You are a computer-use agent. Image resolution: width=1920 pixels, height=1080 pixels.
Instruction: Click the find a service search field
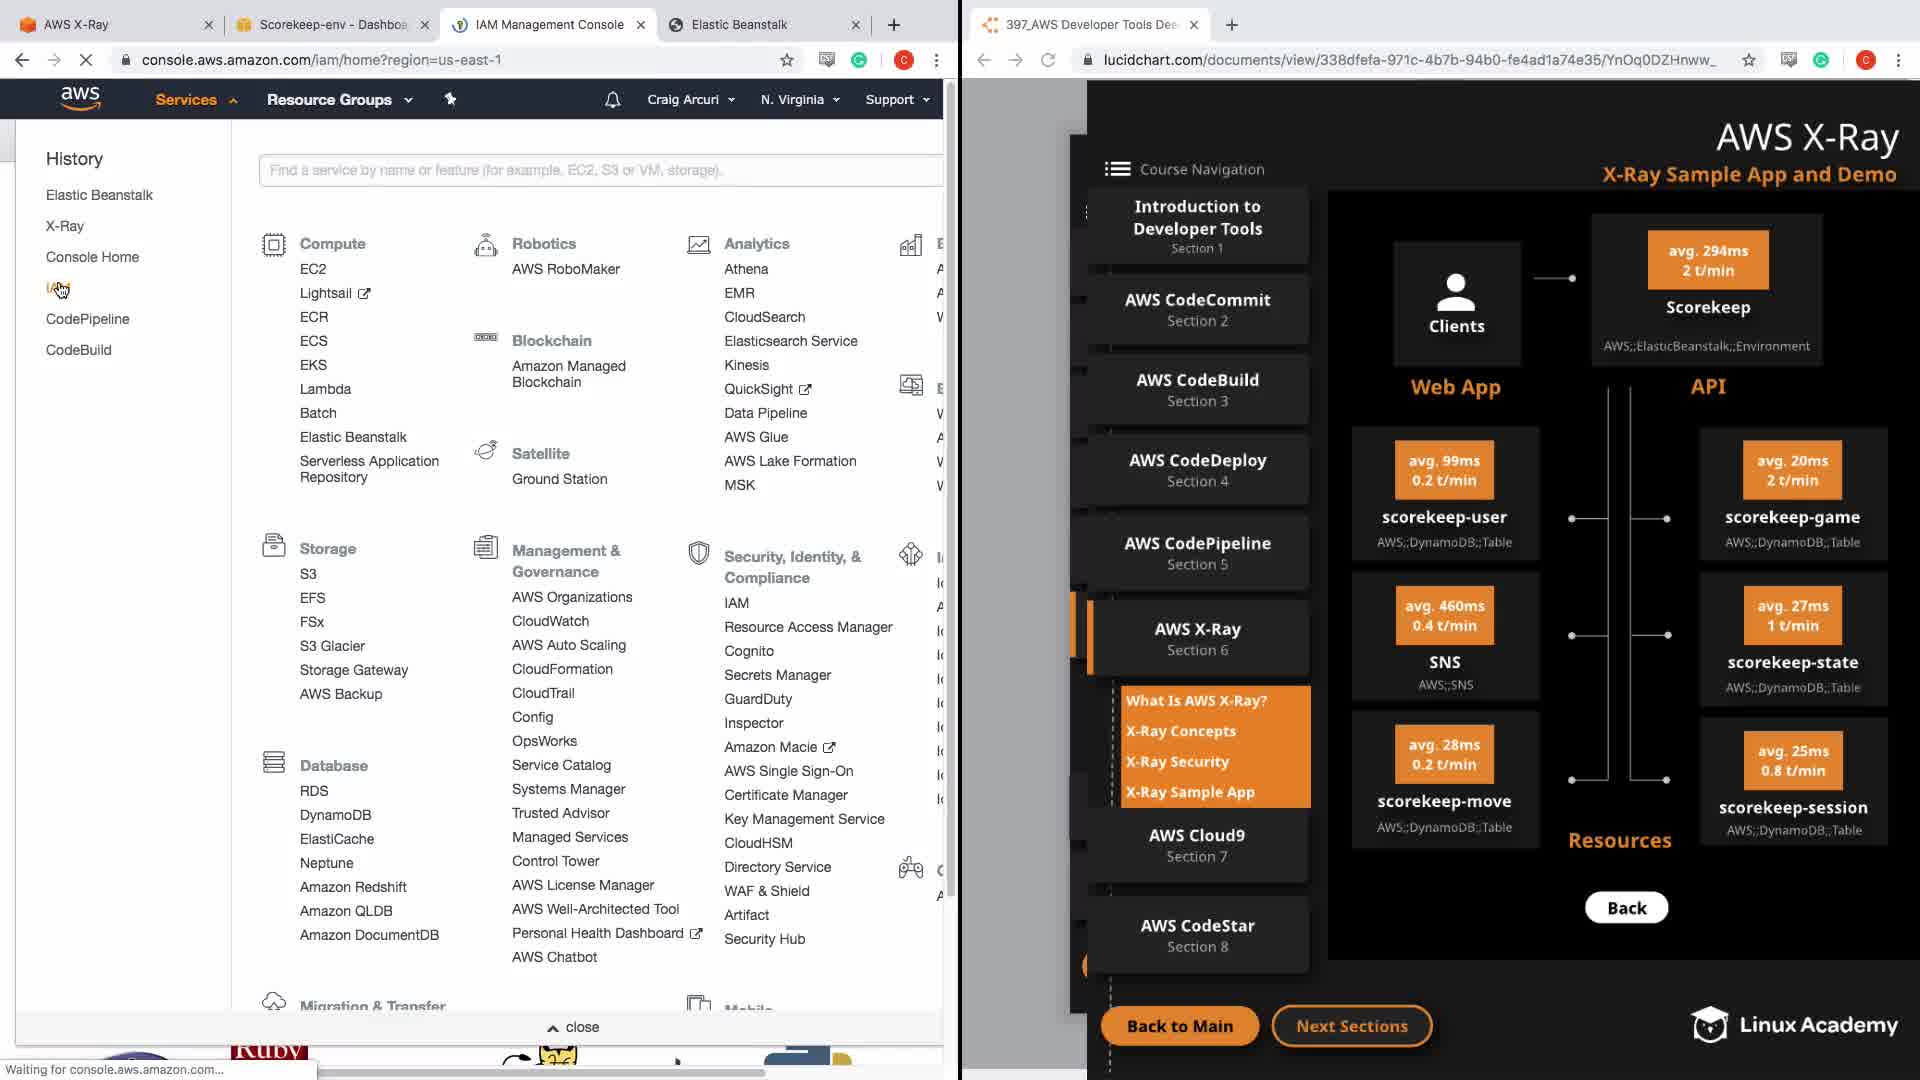(600, 170)
